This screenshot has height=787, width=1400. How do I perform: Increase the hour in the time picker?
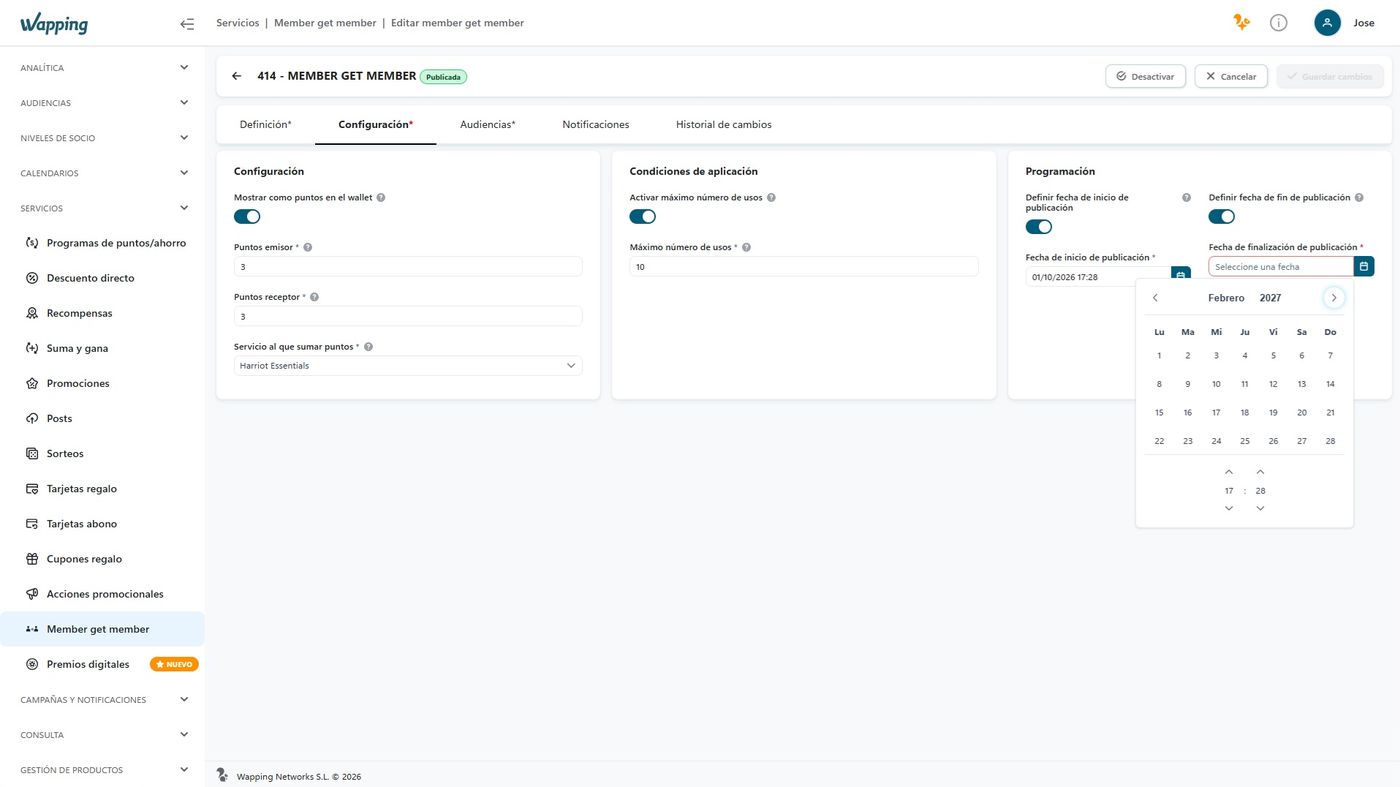(x=1229, y=472)
